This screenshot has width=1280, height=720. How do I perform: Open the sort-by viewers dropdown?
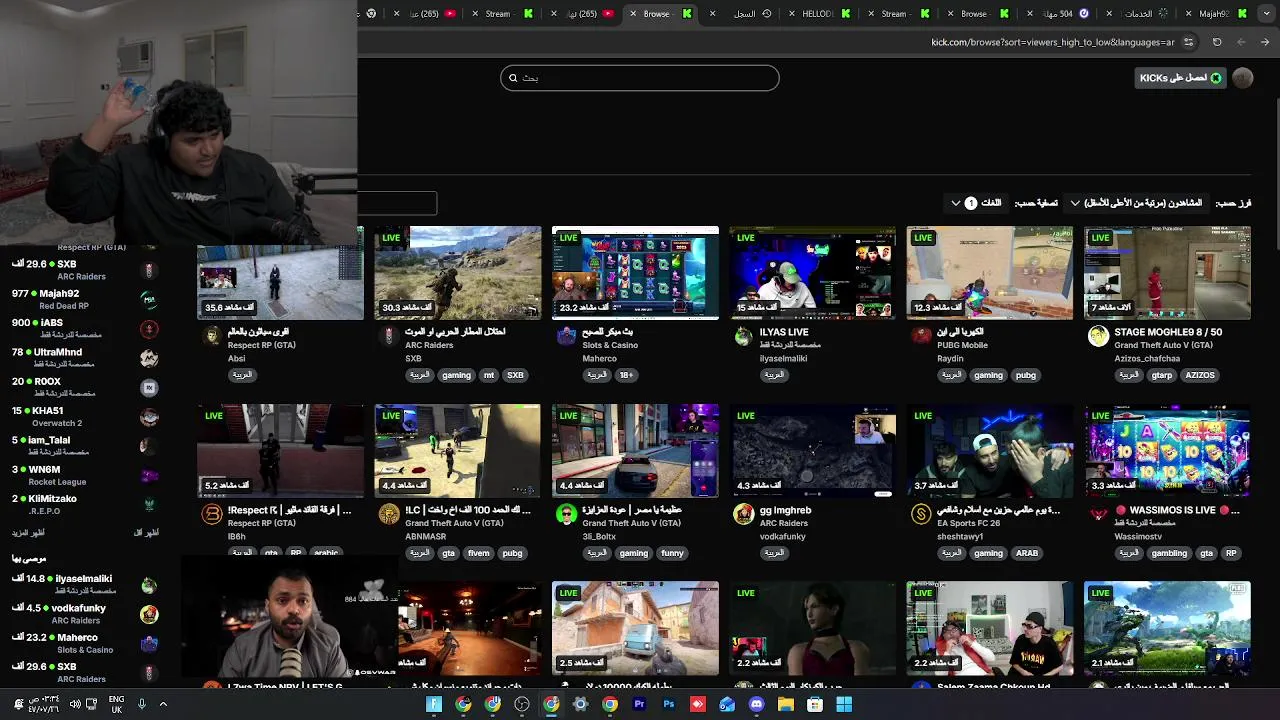click(1136, 203)
